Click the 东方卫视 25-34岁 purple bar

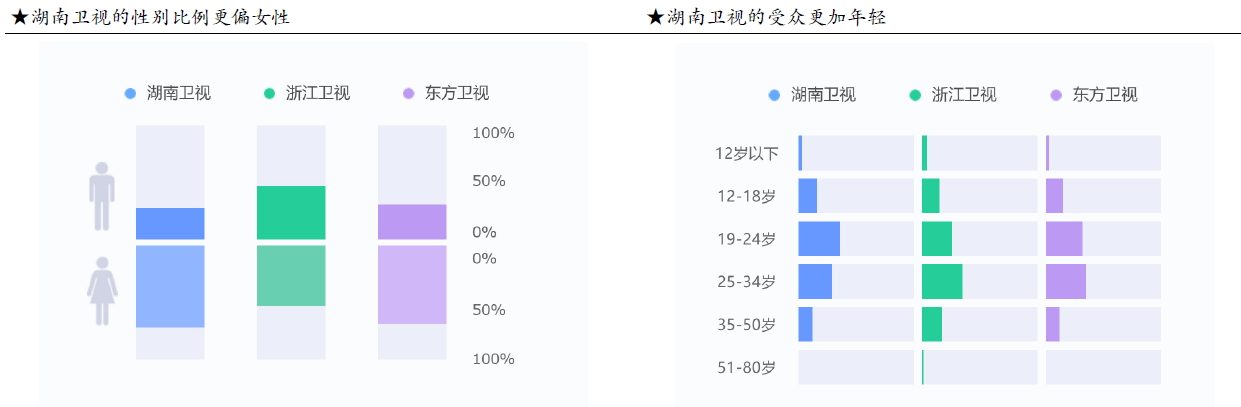1066,282
